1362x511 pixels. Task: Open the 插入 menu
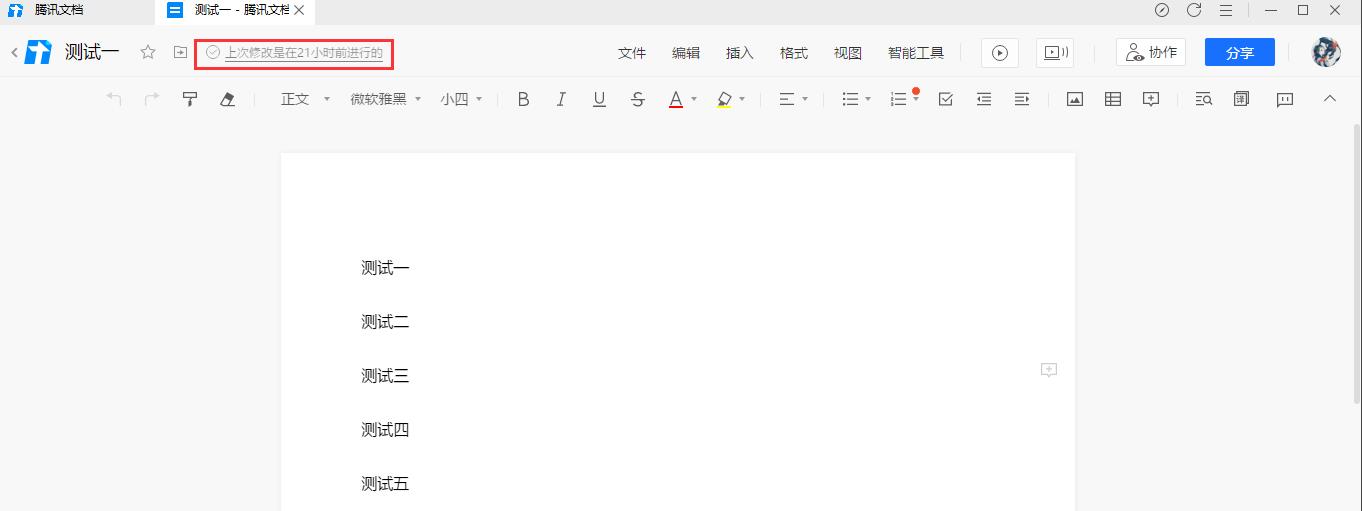tap(740, 53)
